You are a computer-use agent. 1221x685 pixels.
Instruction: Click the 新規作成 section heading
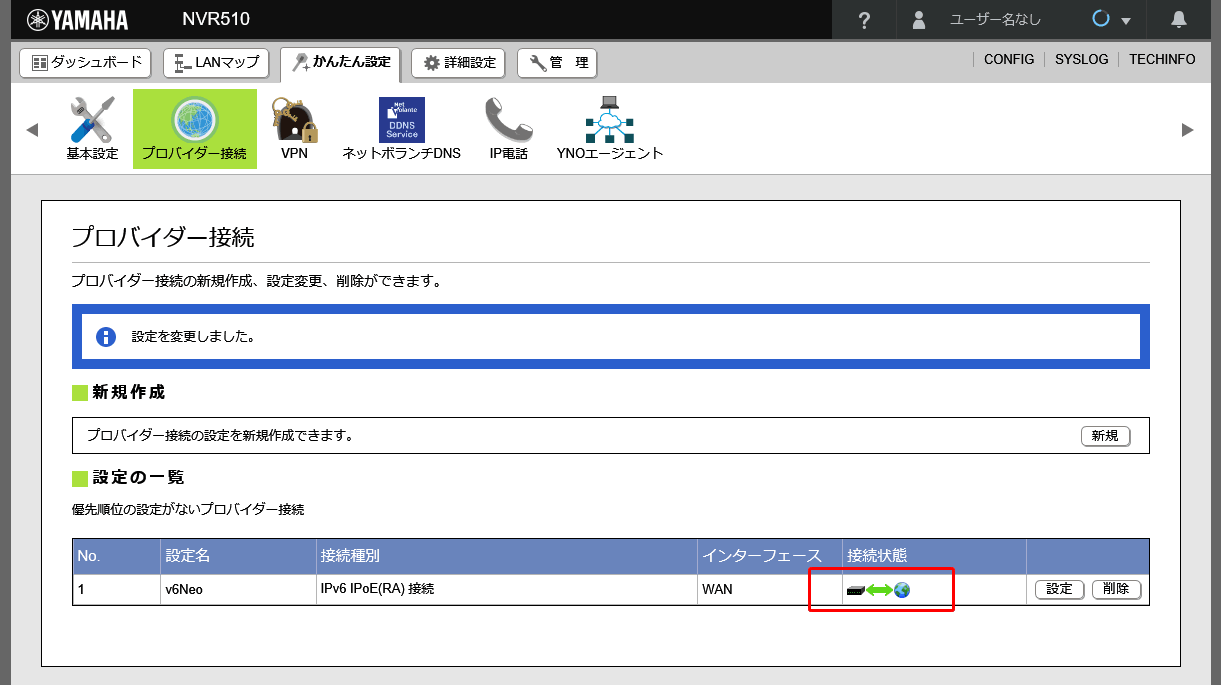click(128, 393)
